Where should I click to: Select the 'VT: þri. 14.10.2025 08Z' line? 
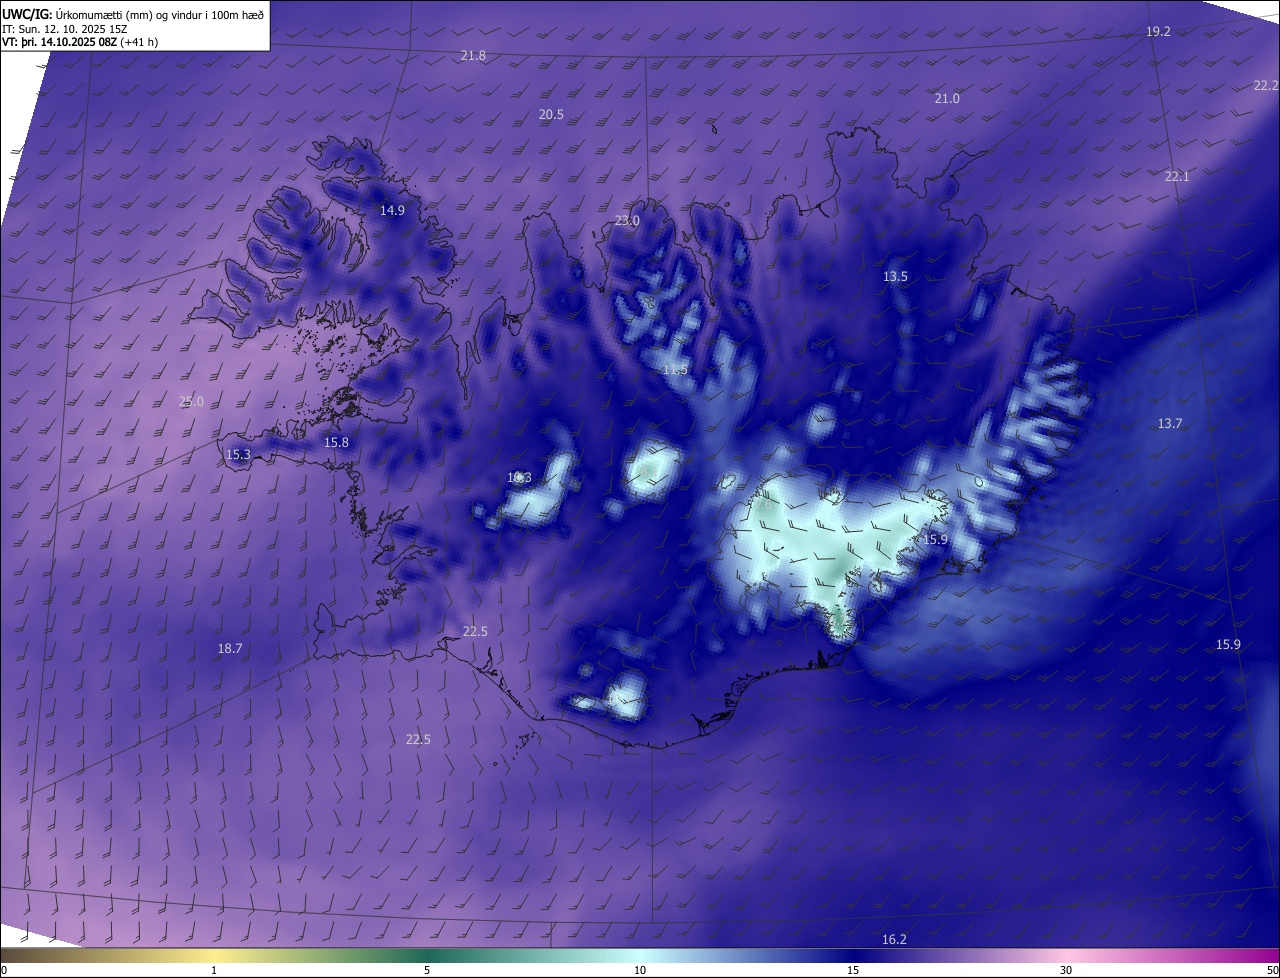pyautogui.click(x=60, y=42)
